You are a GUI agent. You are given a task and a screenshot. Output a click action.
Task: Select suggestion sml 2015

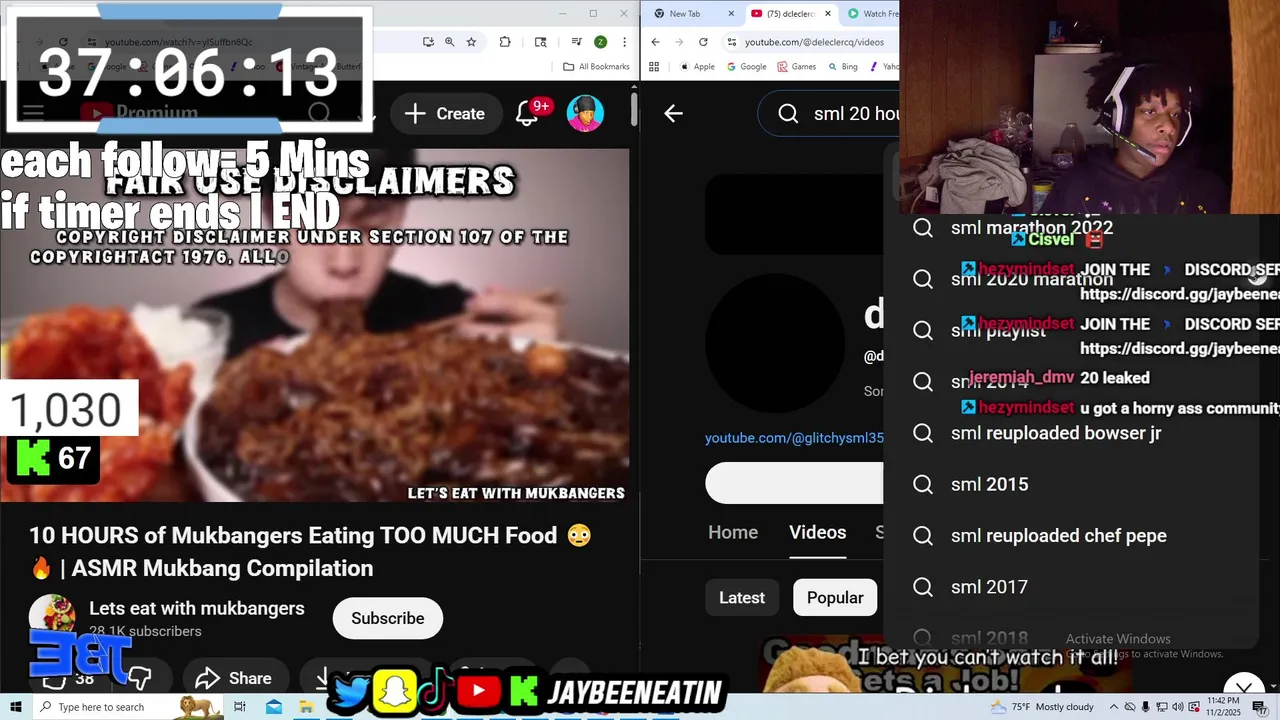tap(990, 484)
